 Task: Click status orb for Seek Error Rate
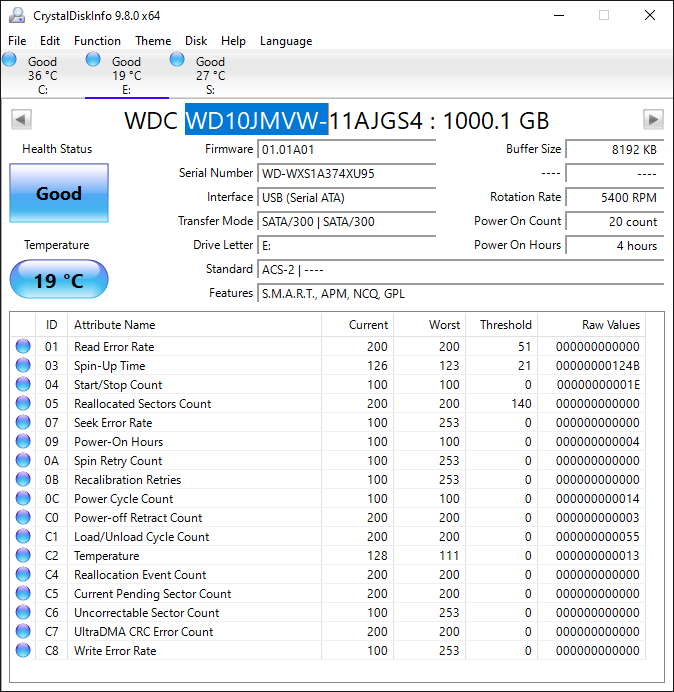tap(23, 422)
